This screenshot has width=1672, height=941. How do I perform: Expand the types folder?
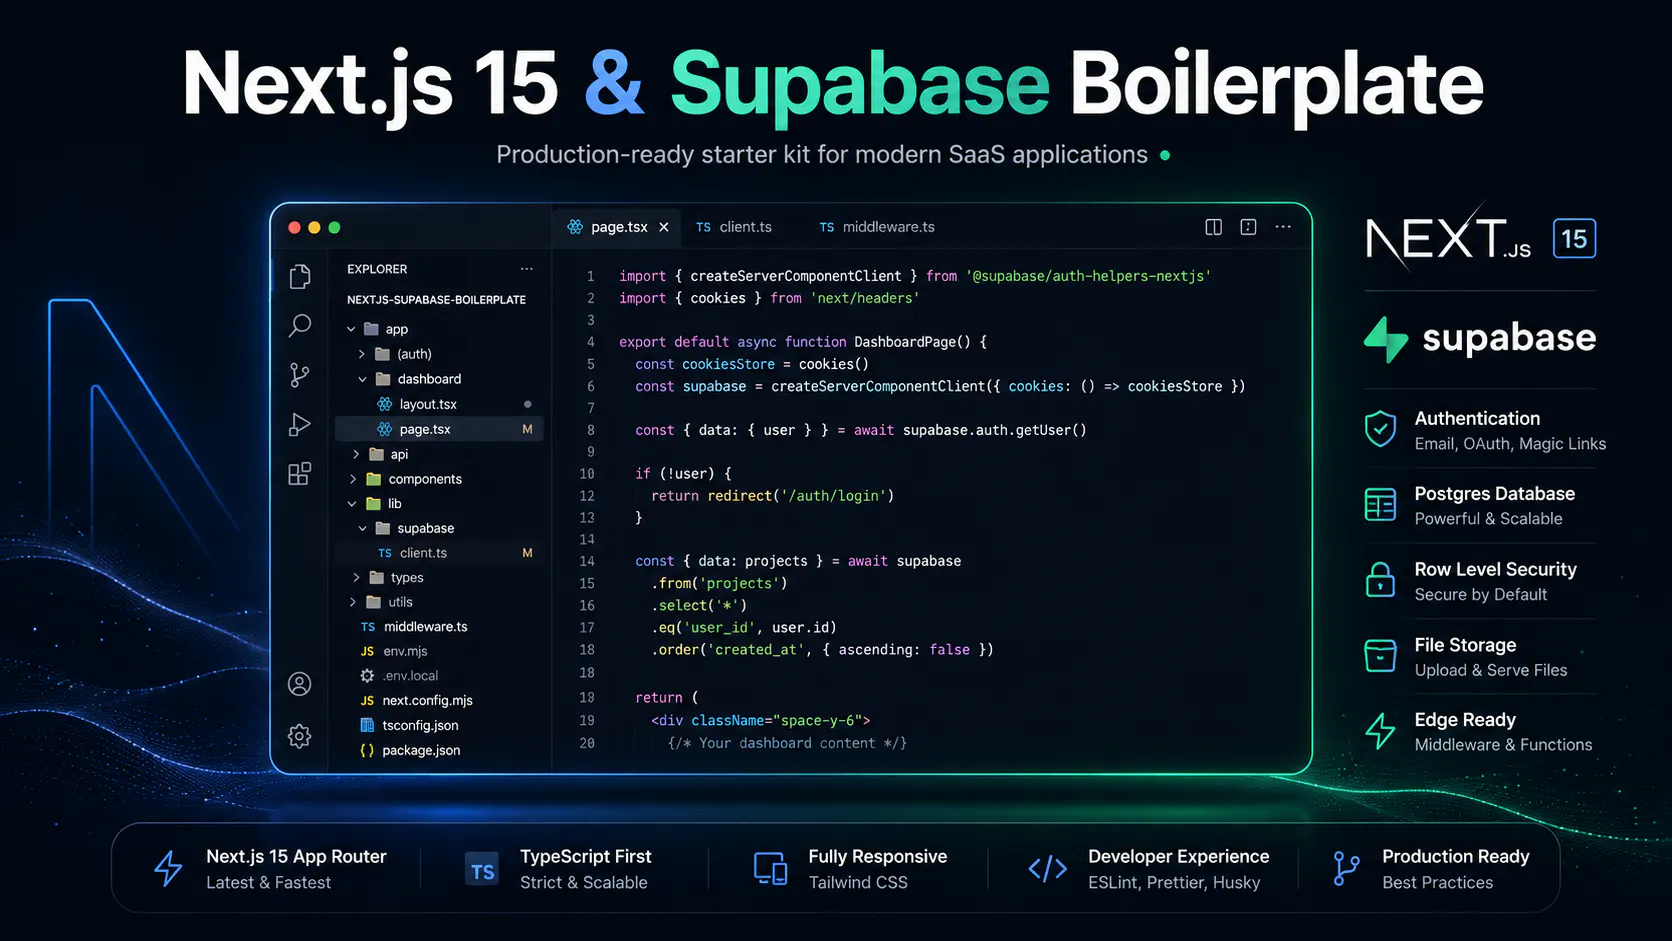point(356,577)
